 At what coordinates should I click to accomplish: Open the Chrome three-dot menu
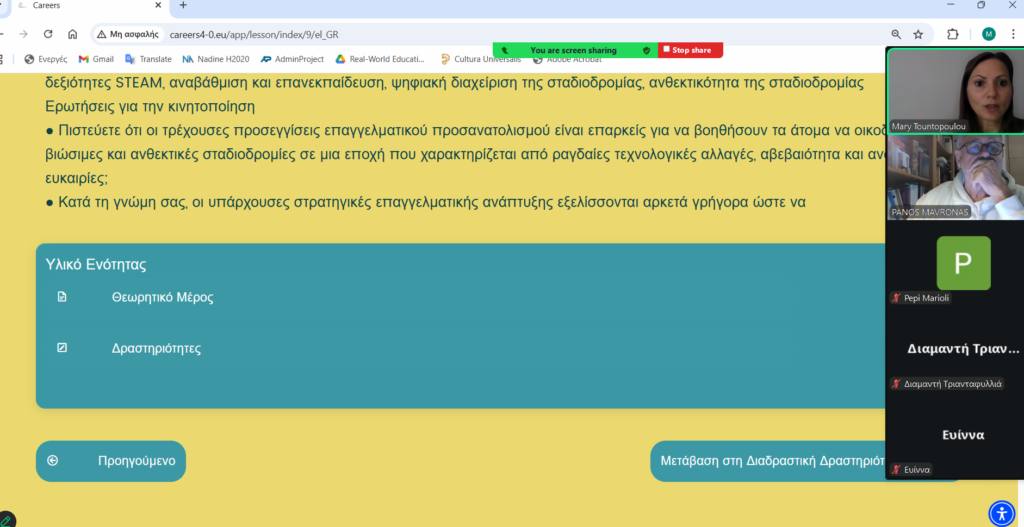pyautogui.click(x=1013, y=35)
